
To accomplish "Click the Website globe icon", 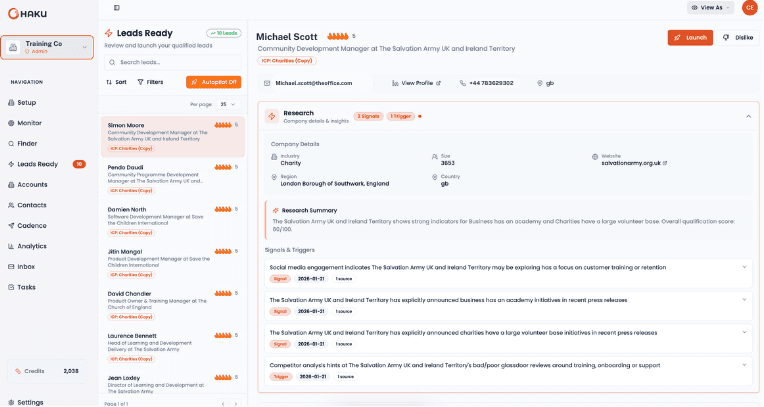I will tap(595, 157).
